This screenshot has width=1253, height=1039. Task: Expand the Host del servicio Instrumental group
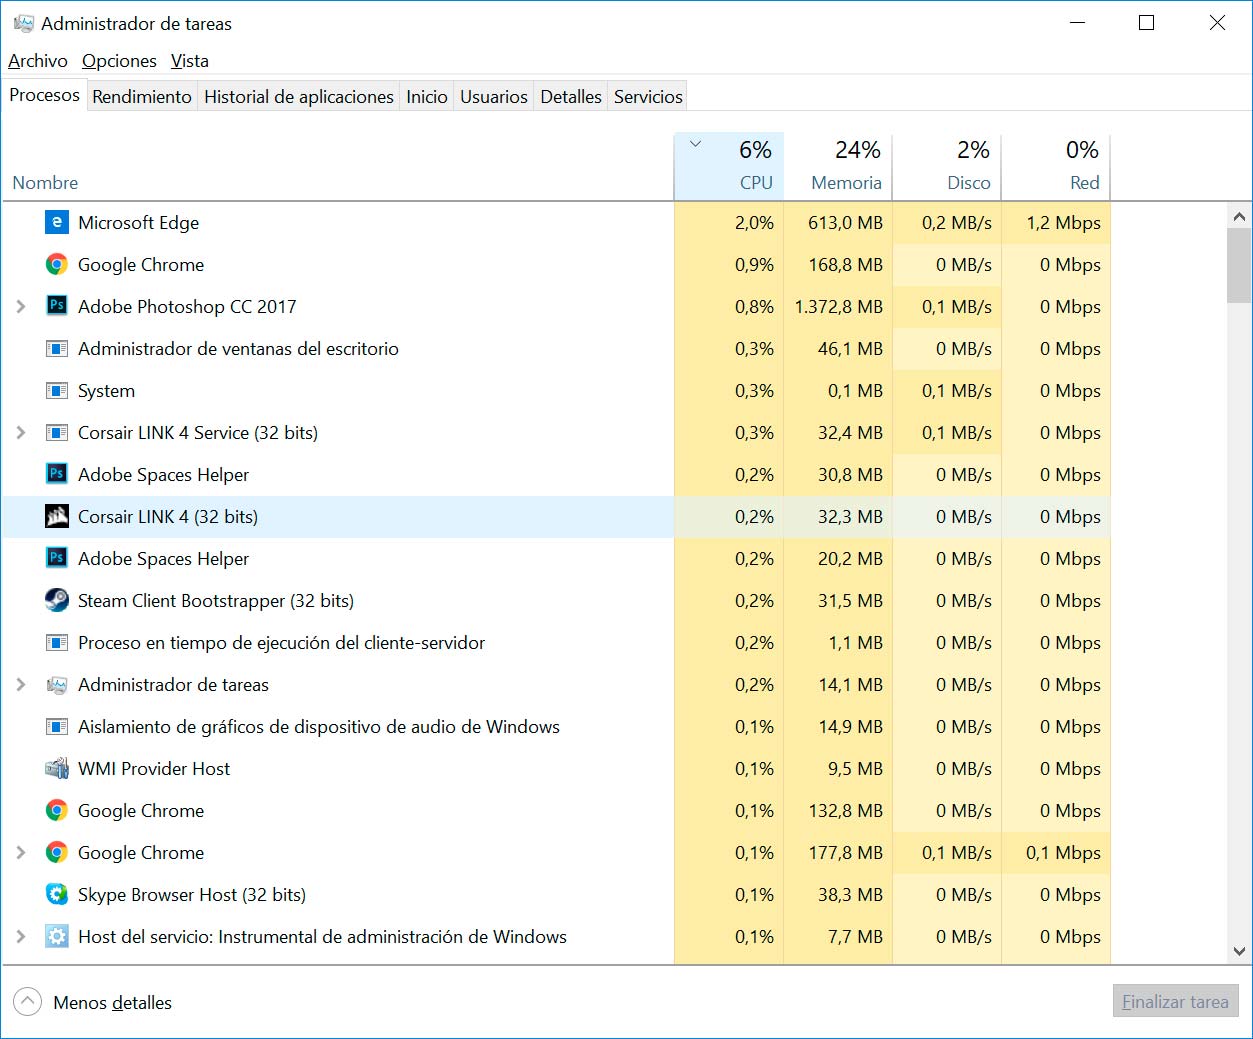[21, 936]
